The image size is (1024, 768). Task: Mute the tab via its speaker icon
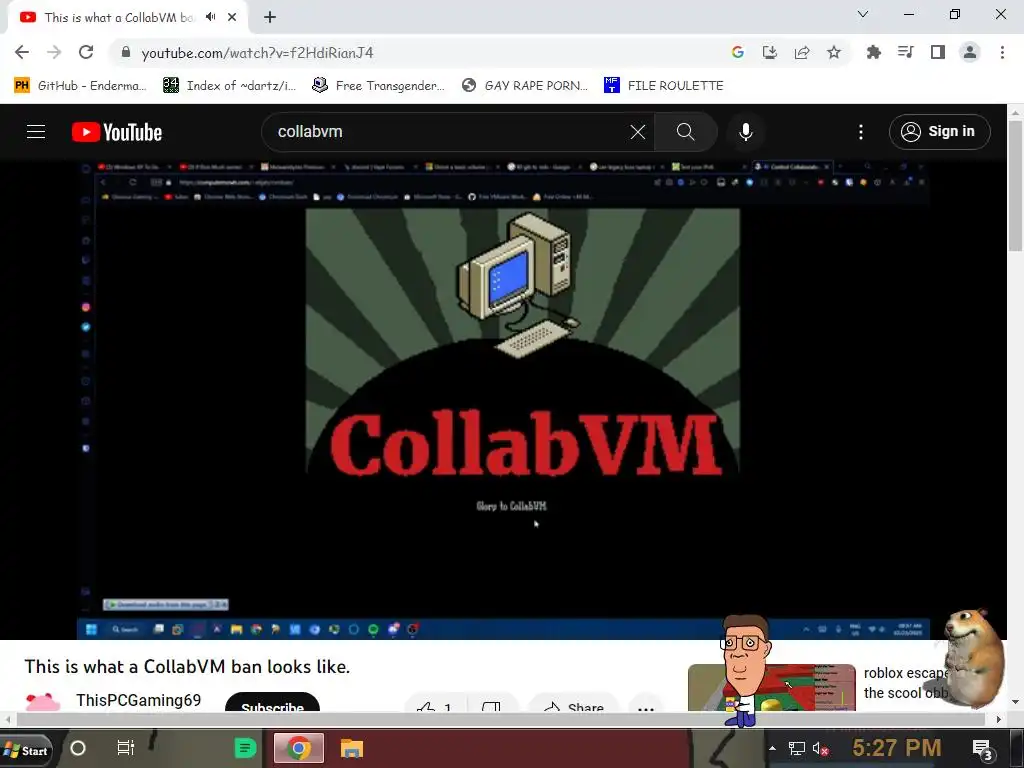tap(210, 17)
